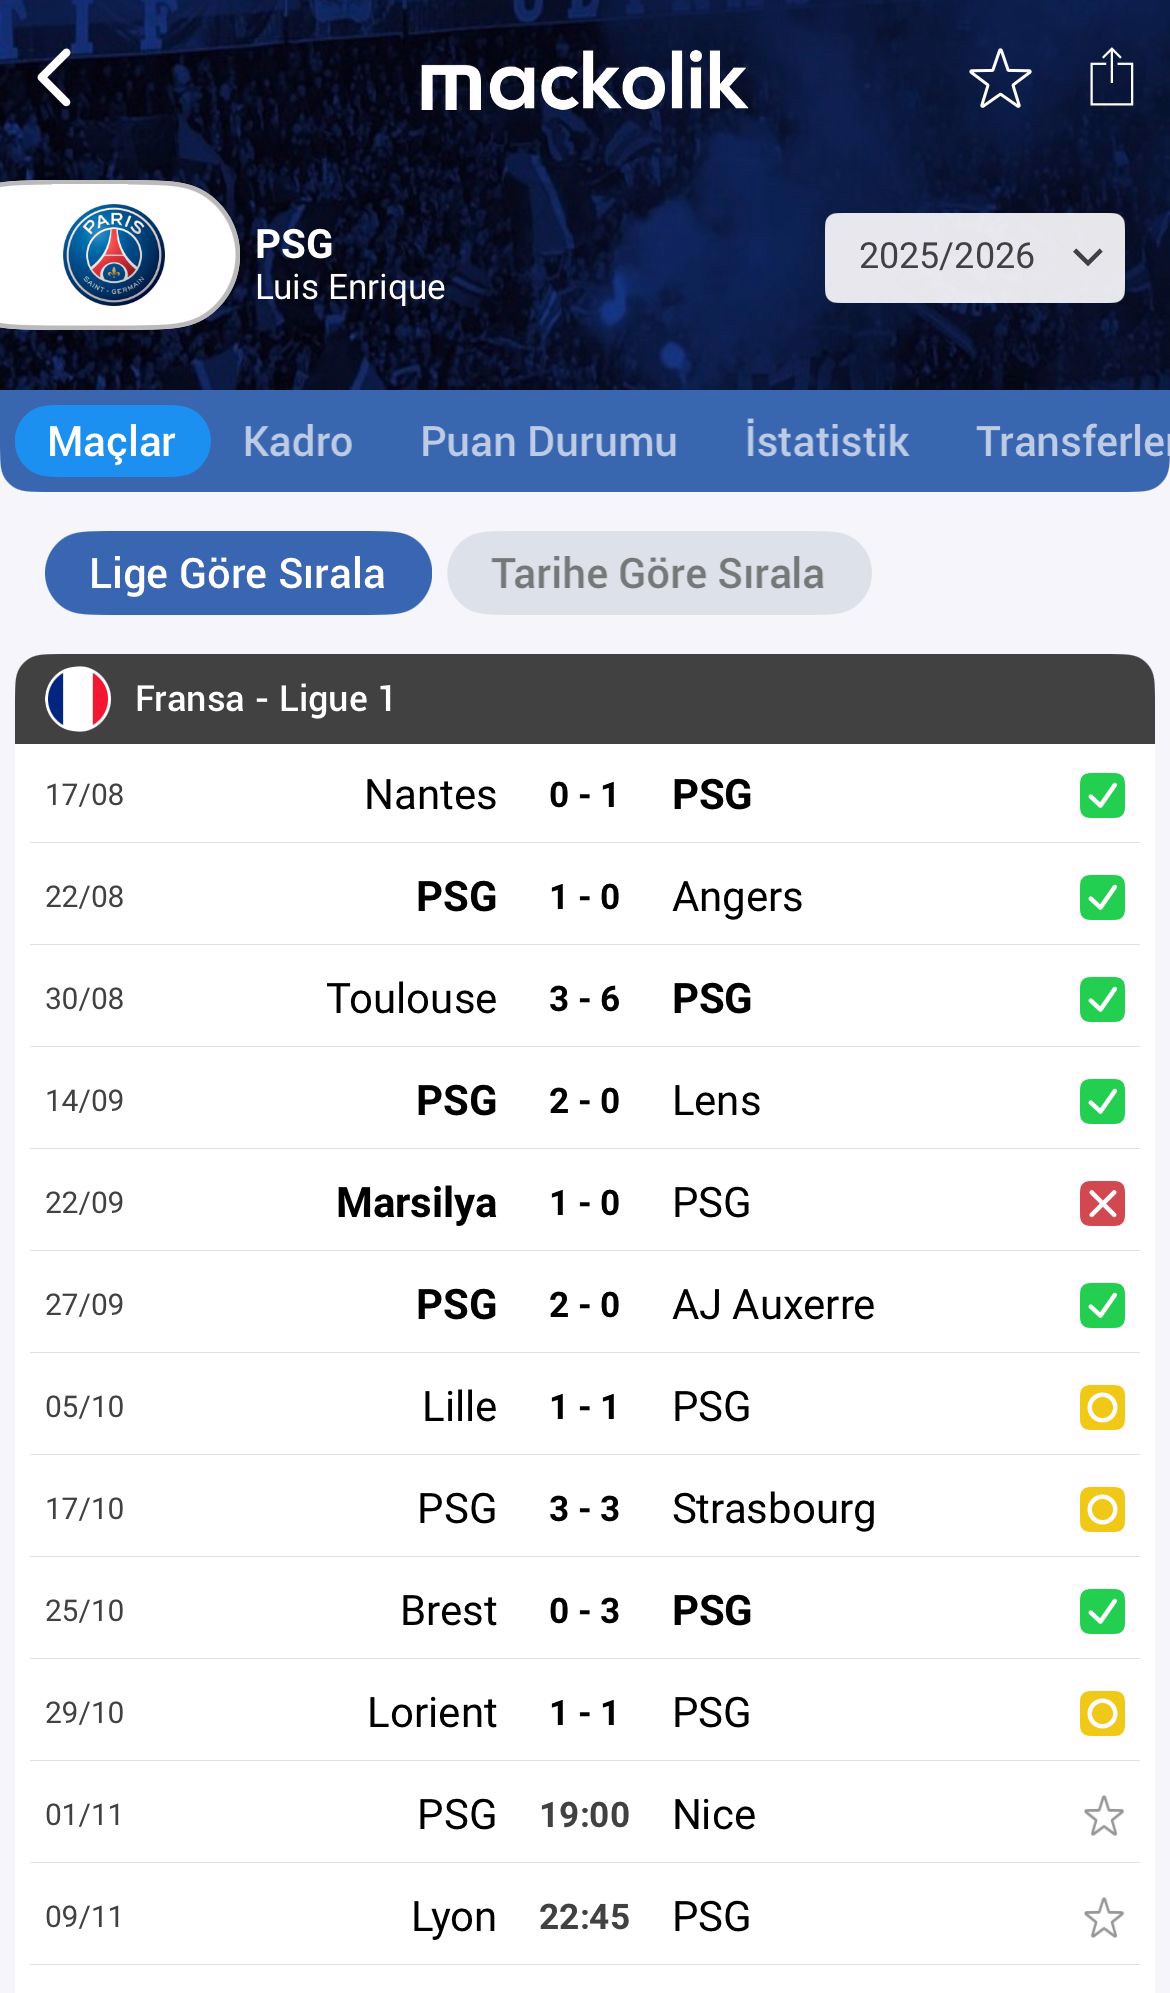Tap the PSG club crest logo
This screenshot has width=1170, height=1993.
click(x=114, y=255)
